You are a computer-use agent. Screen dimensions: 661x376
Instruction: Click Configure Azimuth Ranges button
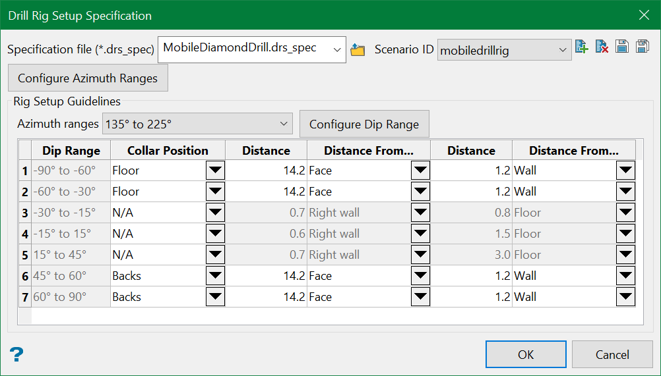click(x=88, y=78)
